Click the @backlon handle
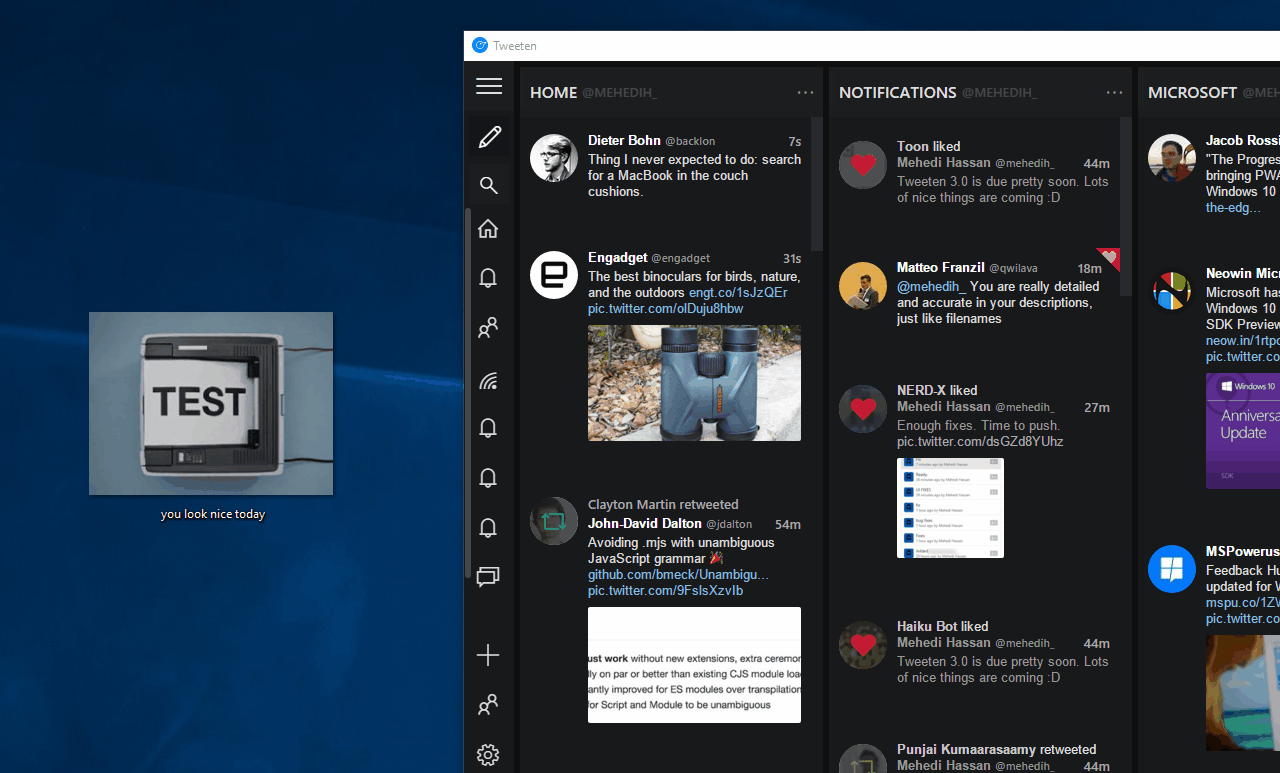The width and height of the screenshot is (1280, 773). tap(690, 141)
